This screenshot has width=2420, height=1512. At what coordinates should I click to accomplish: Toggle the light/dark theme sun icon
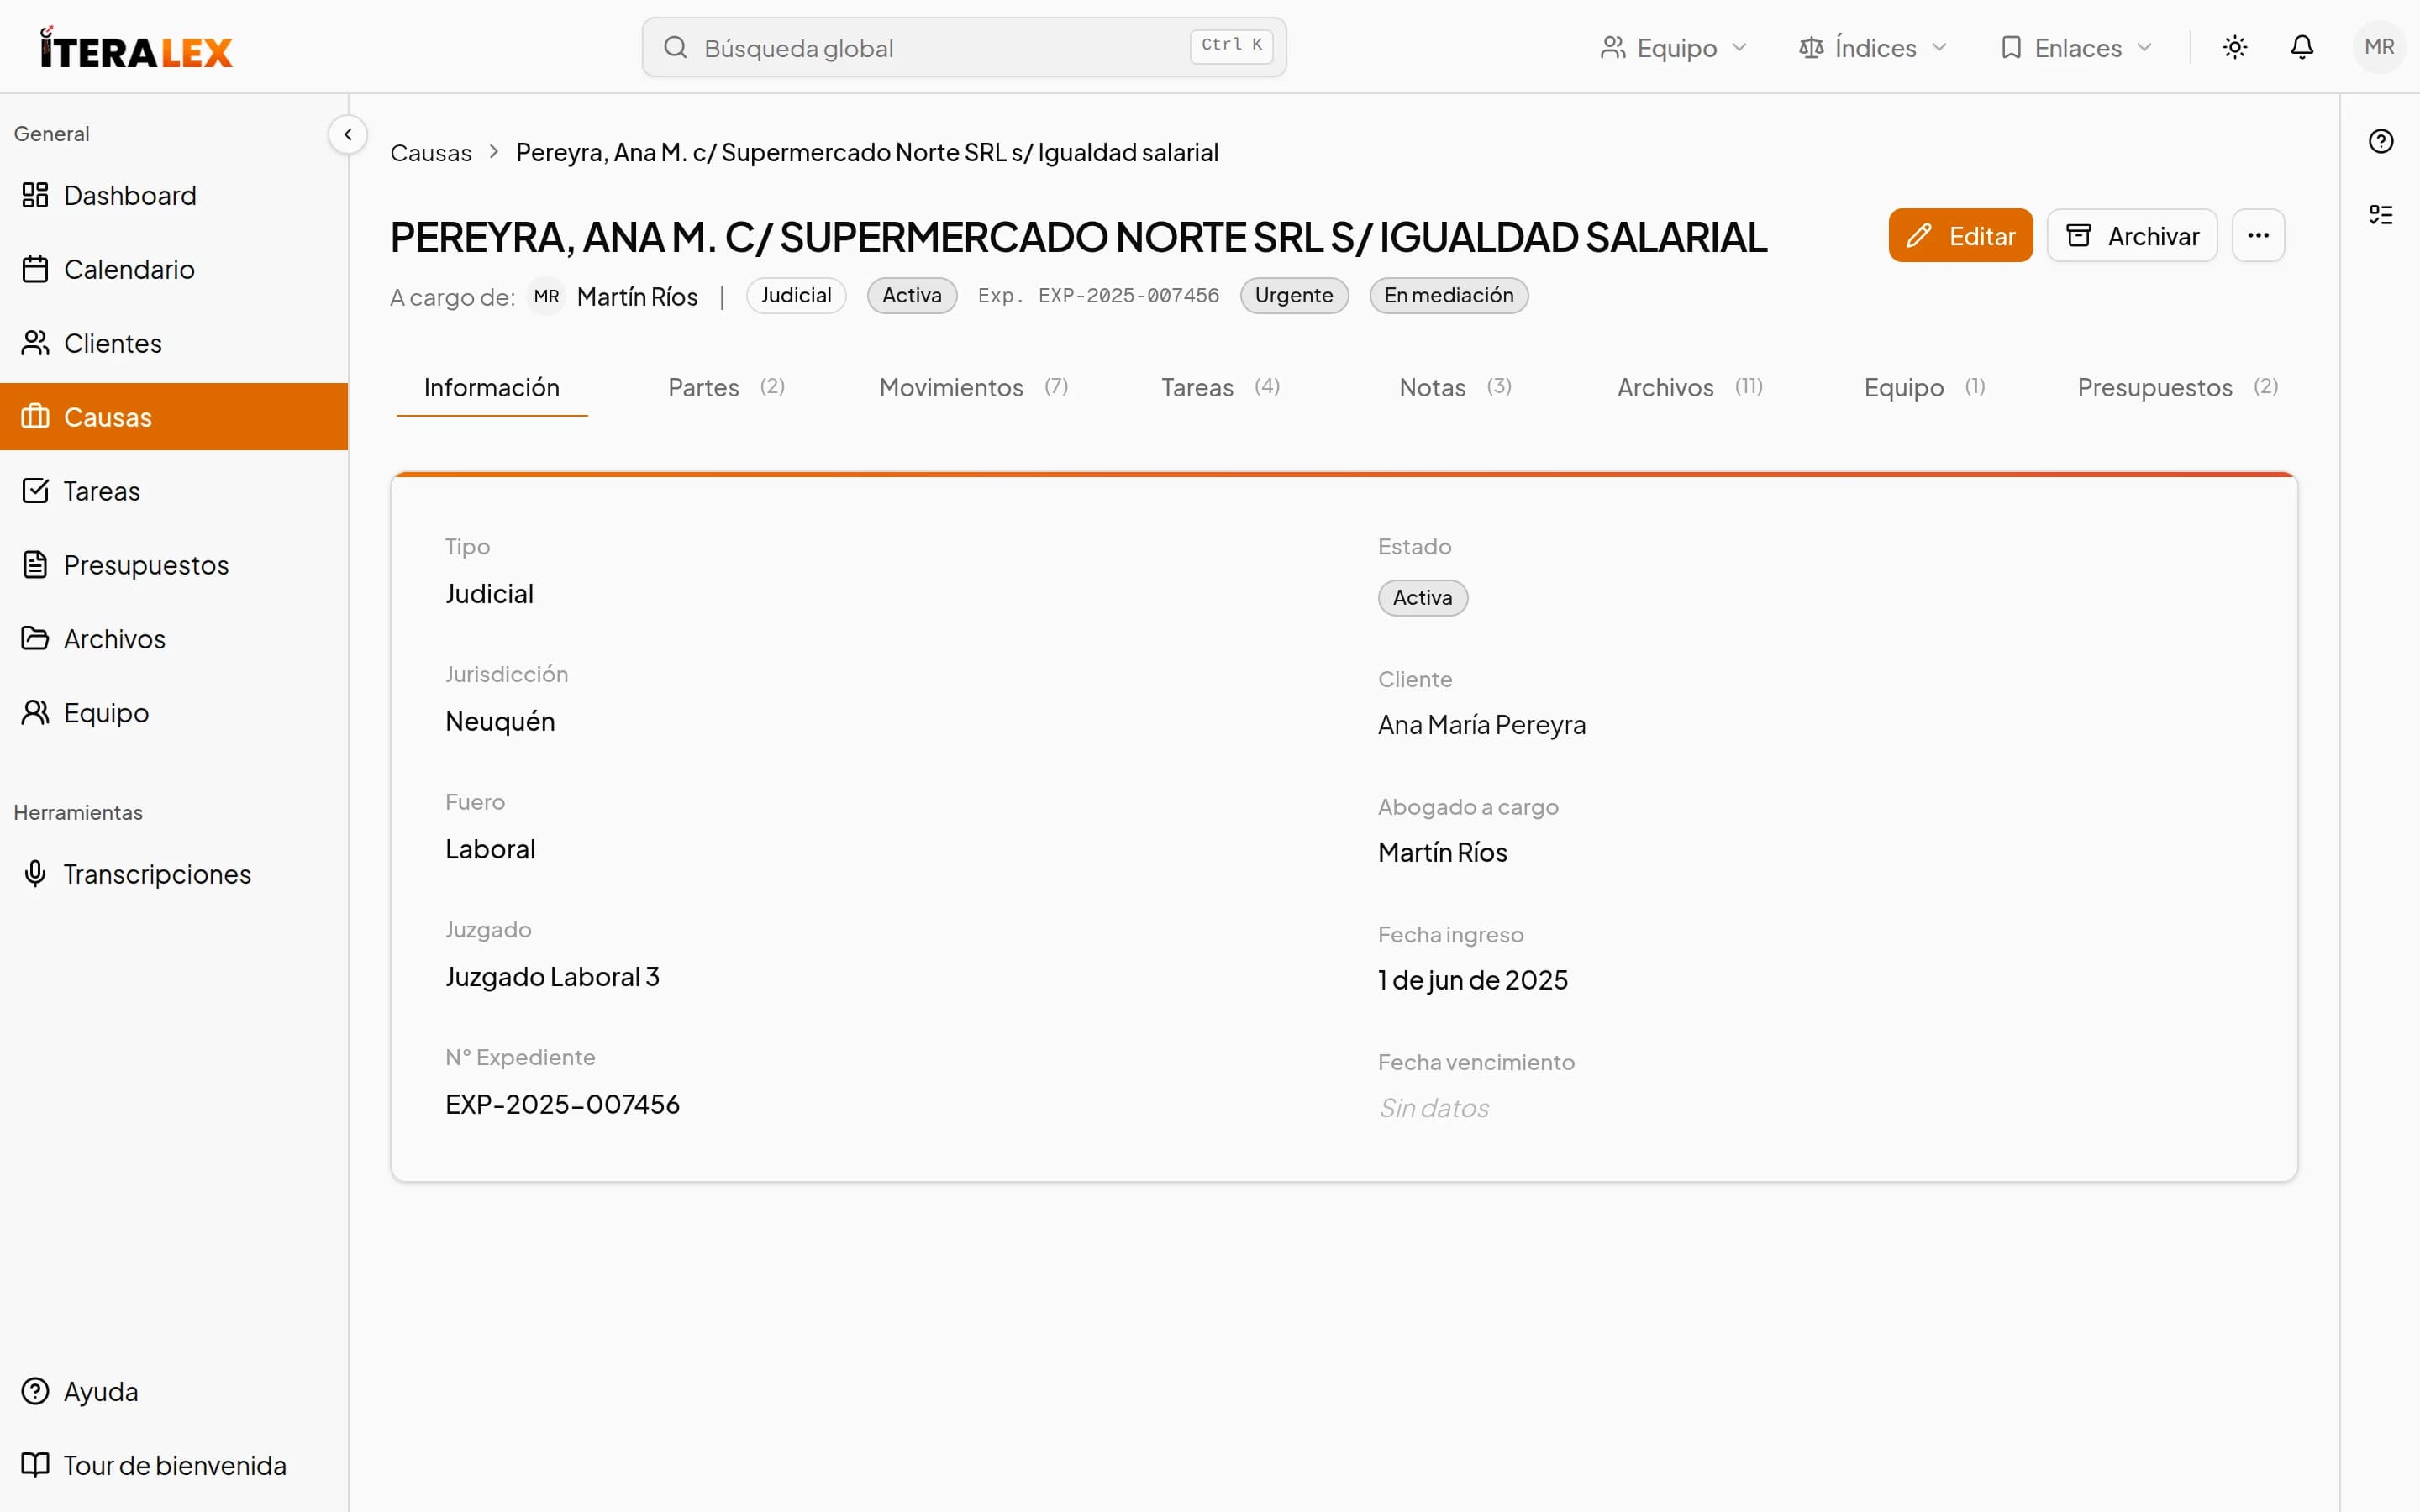pyautogui.click(x=2235, y=47)
